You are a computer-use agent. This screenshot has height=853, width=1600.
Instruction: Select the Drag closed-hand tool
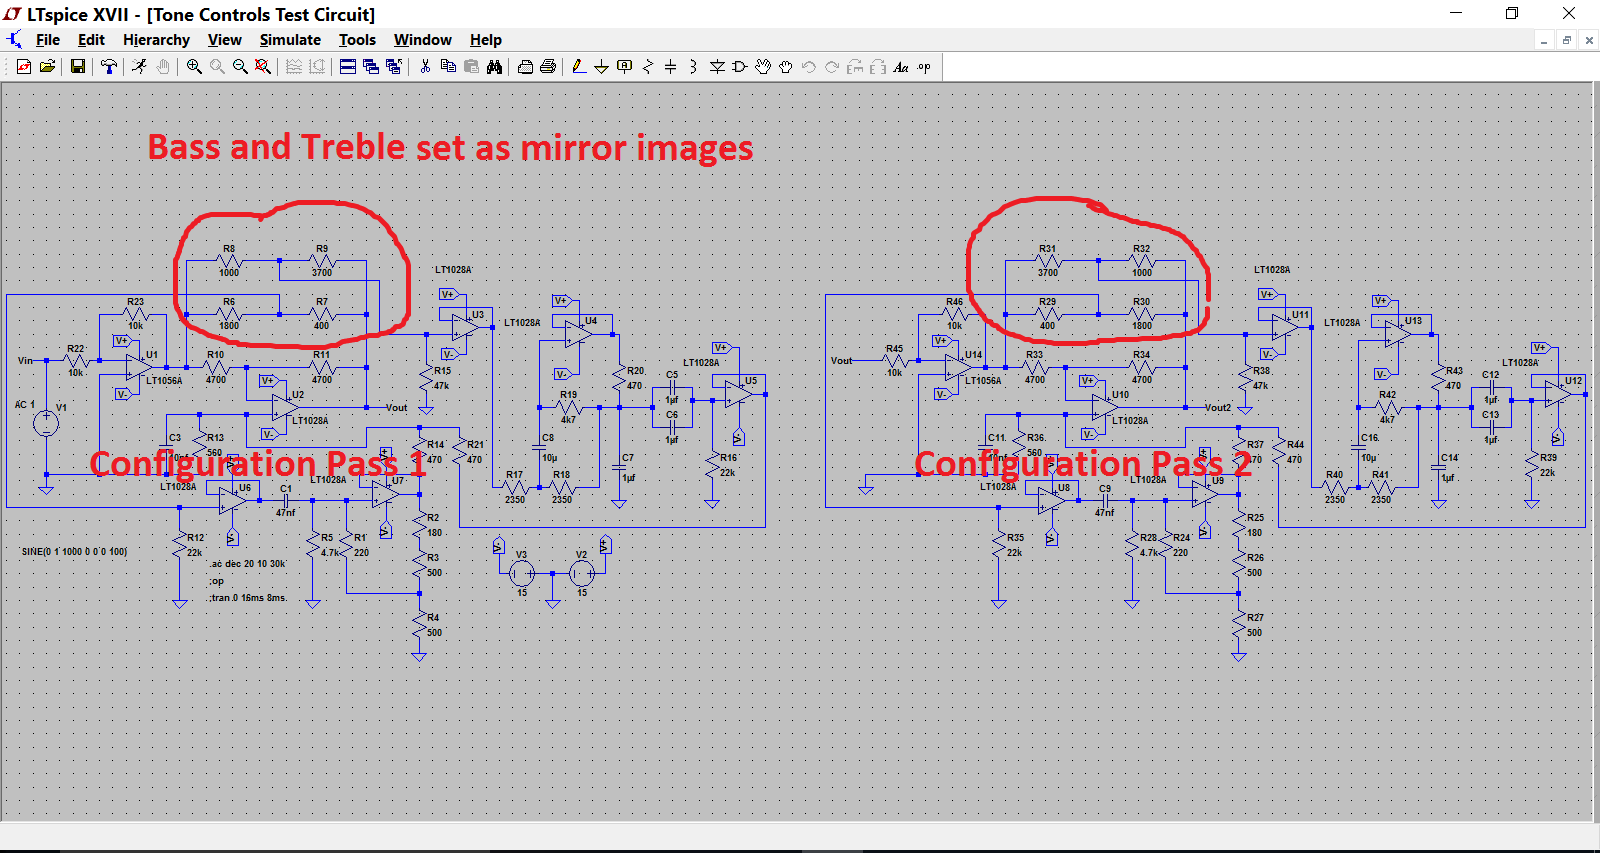click(786, 67)
